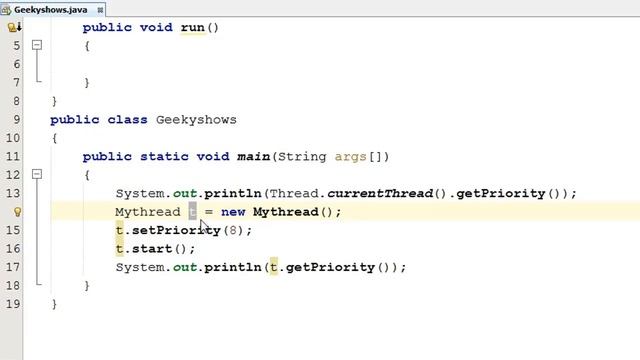Click line number 9 in the gutter
Image resolution: width=640 pixels, height=360 pixels.
(16, 120)
